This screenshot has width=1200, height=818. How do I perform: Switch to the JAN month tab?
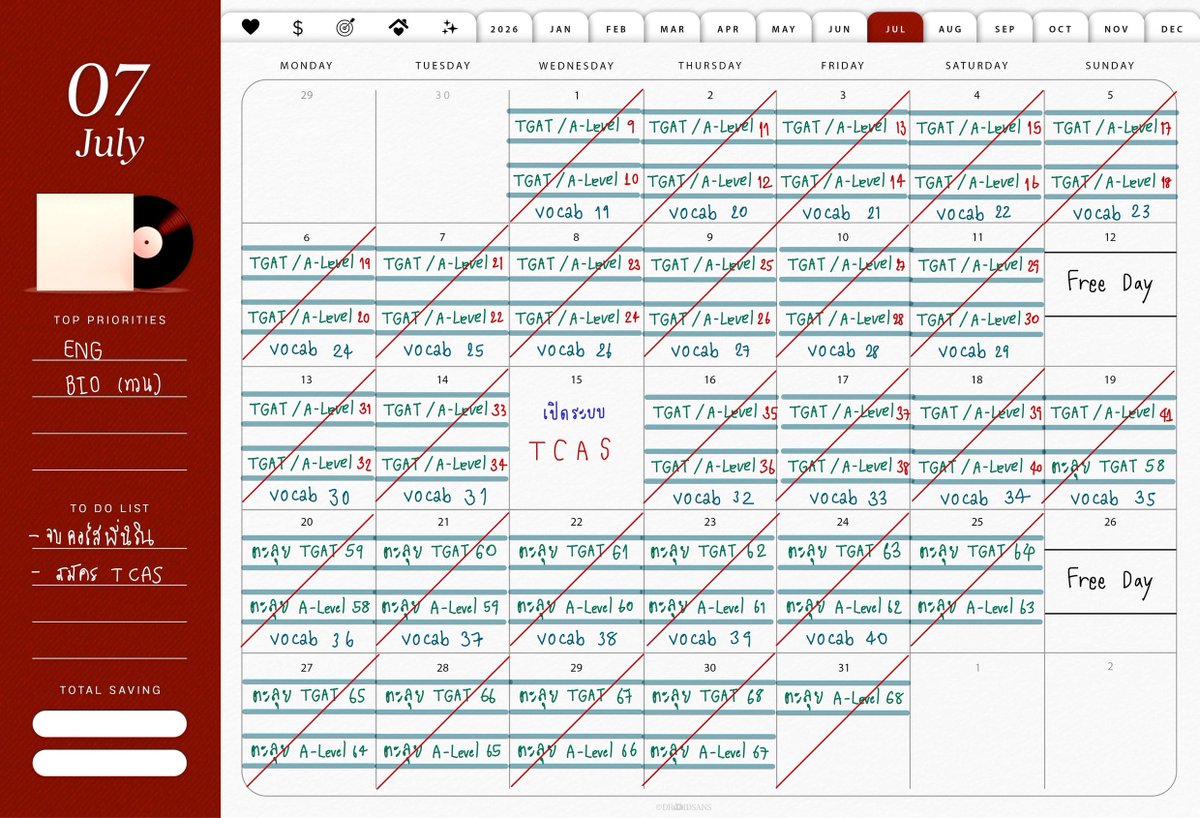pyautogui.click(x=561, y=29)
